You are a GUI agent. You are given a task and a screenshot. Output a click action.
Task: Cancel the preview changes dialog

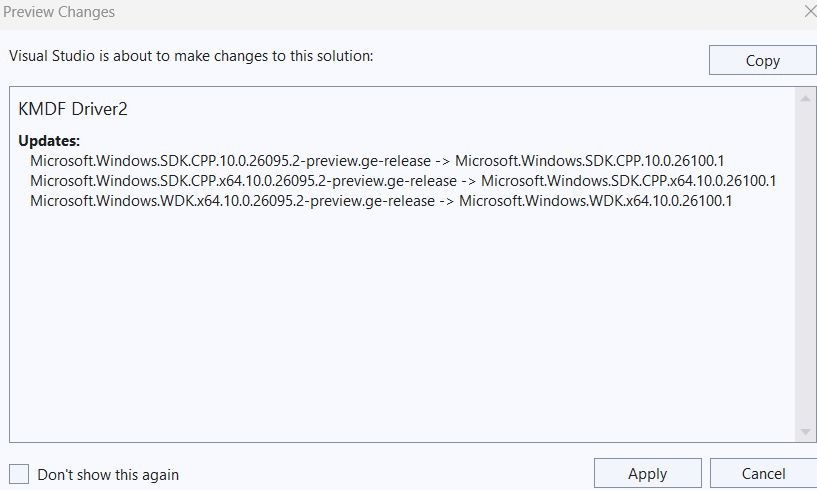coord(762,473)
